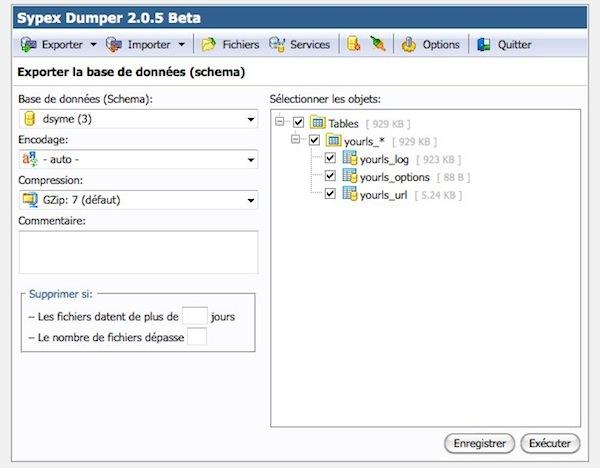
Task: Click the Tables label in tree
Action: pos(343,124)
